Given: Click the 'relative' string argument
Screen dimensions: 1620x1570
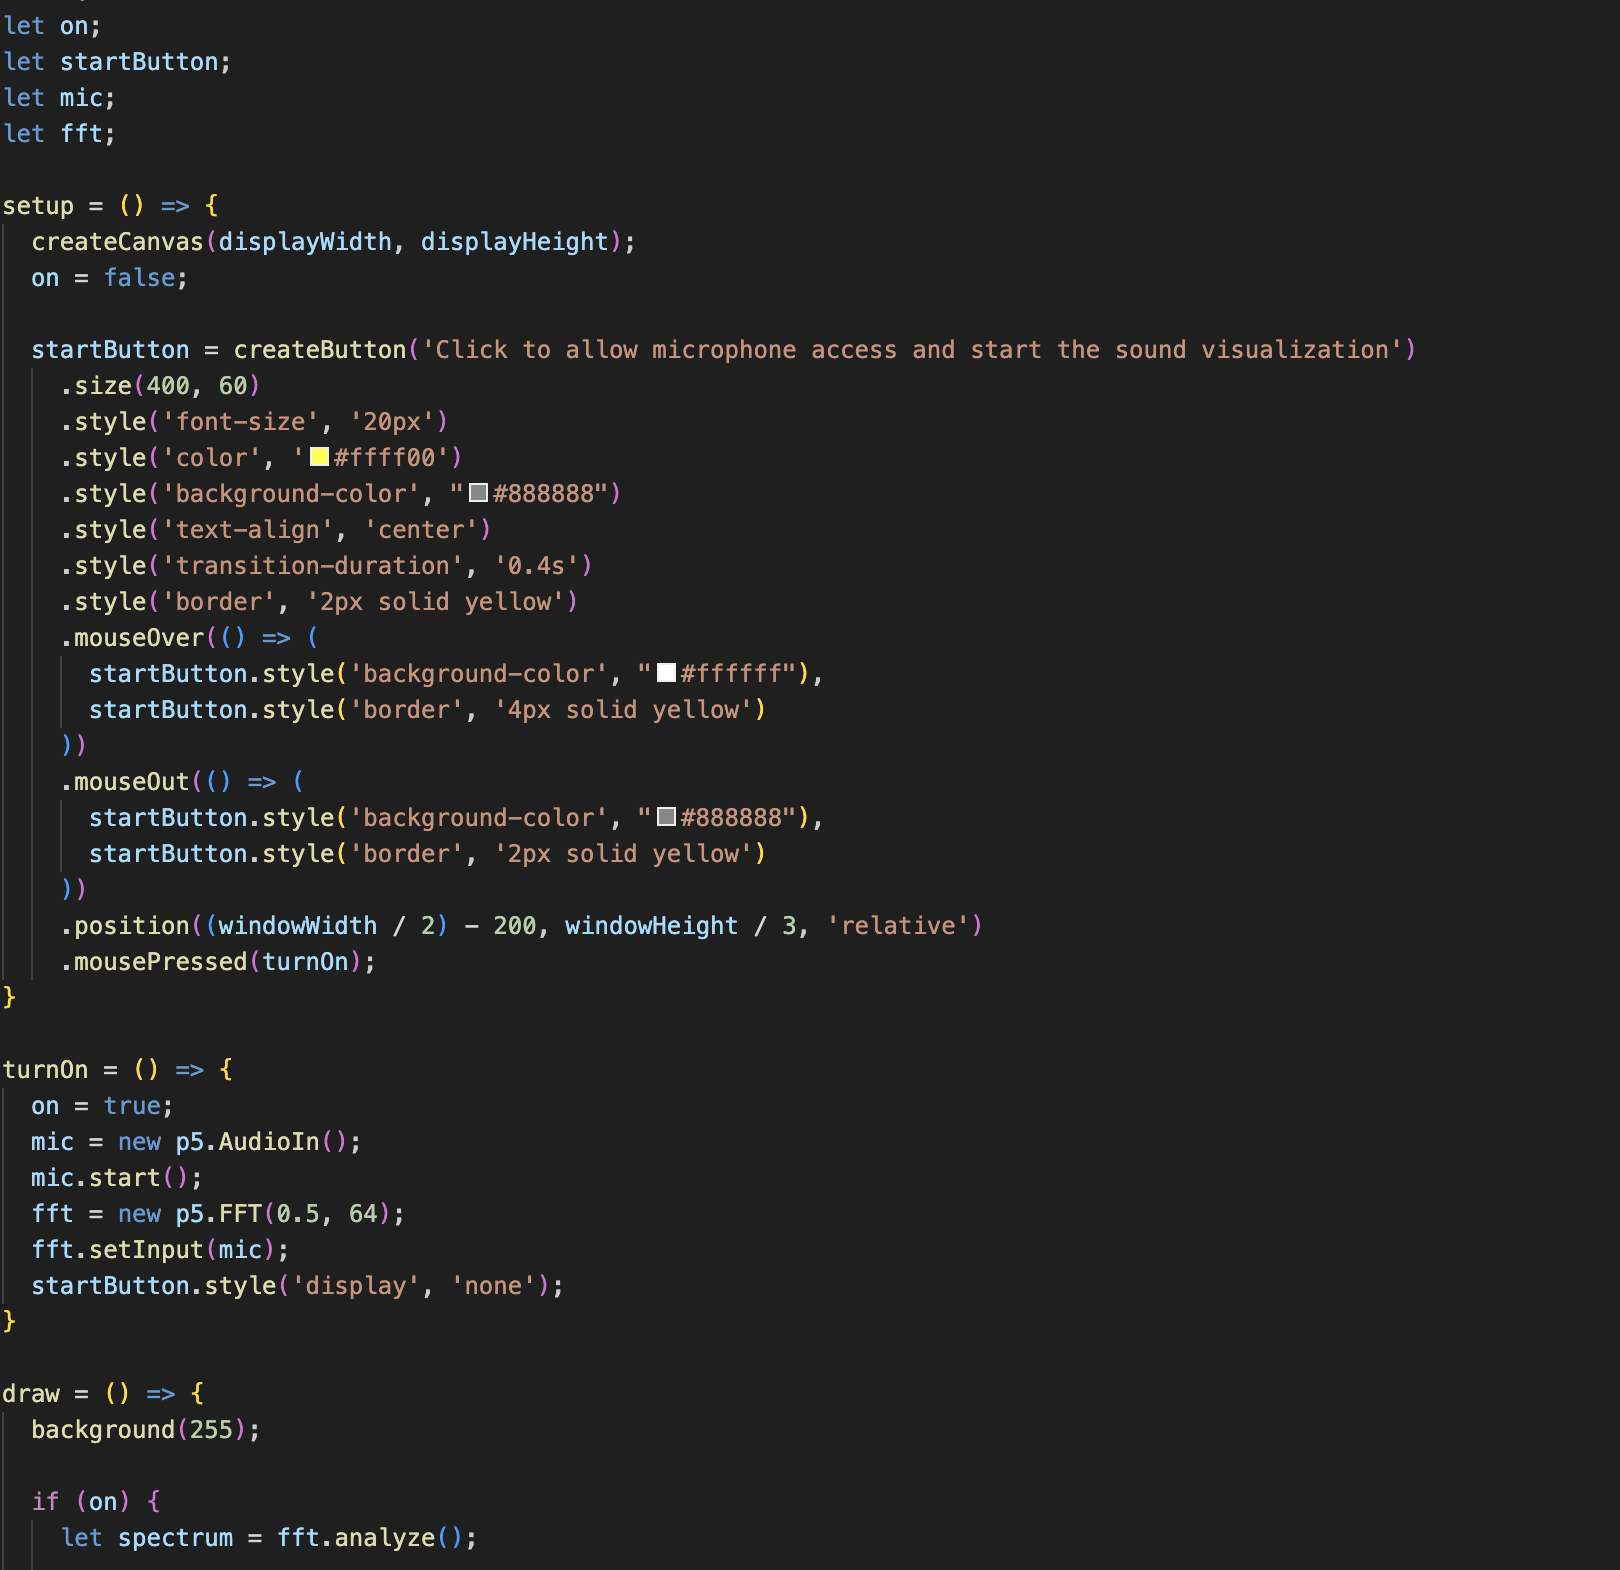Looking at the screenshot, I should click(897, 926).
